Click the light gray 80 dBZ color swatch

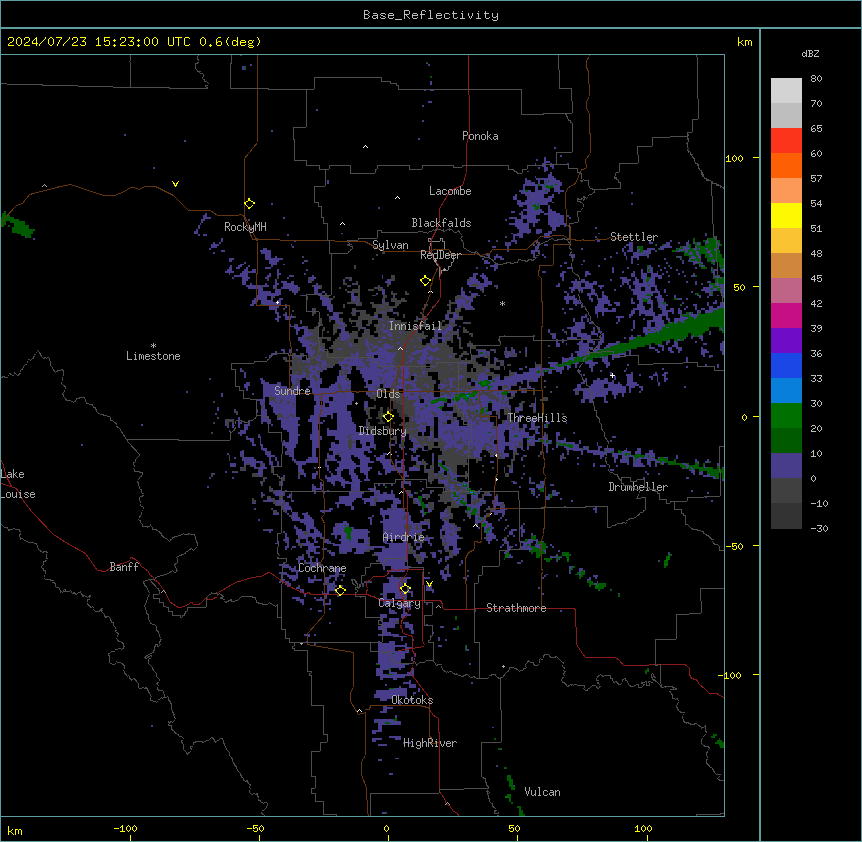pos(786,91)
